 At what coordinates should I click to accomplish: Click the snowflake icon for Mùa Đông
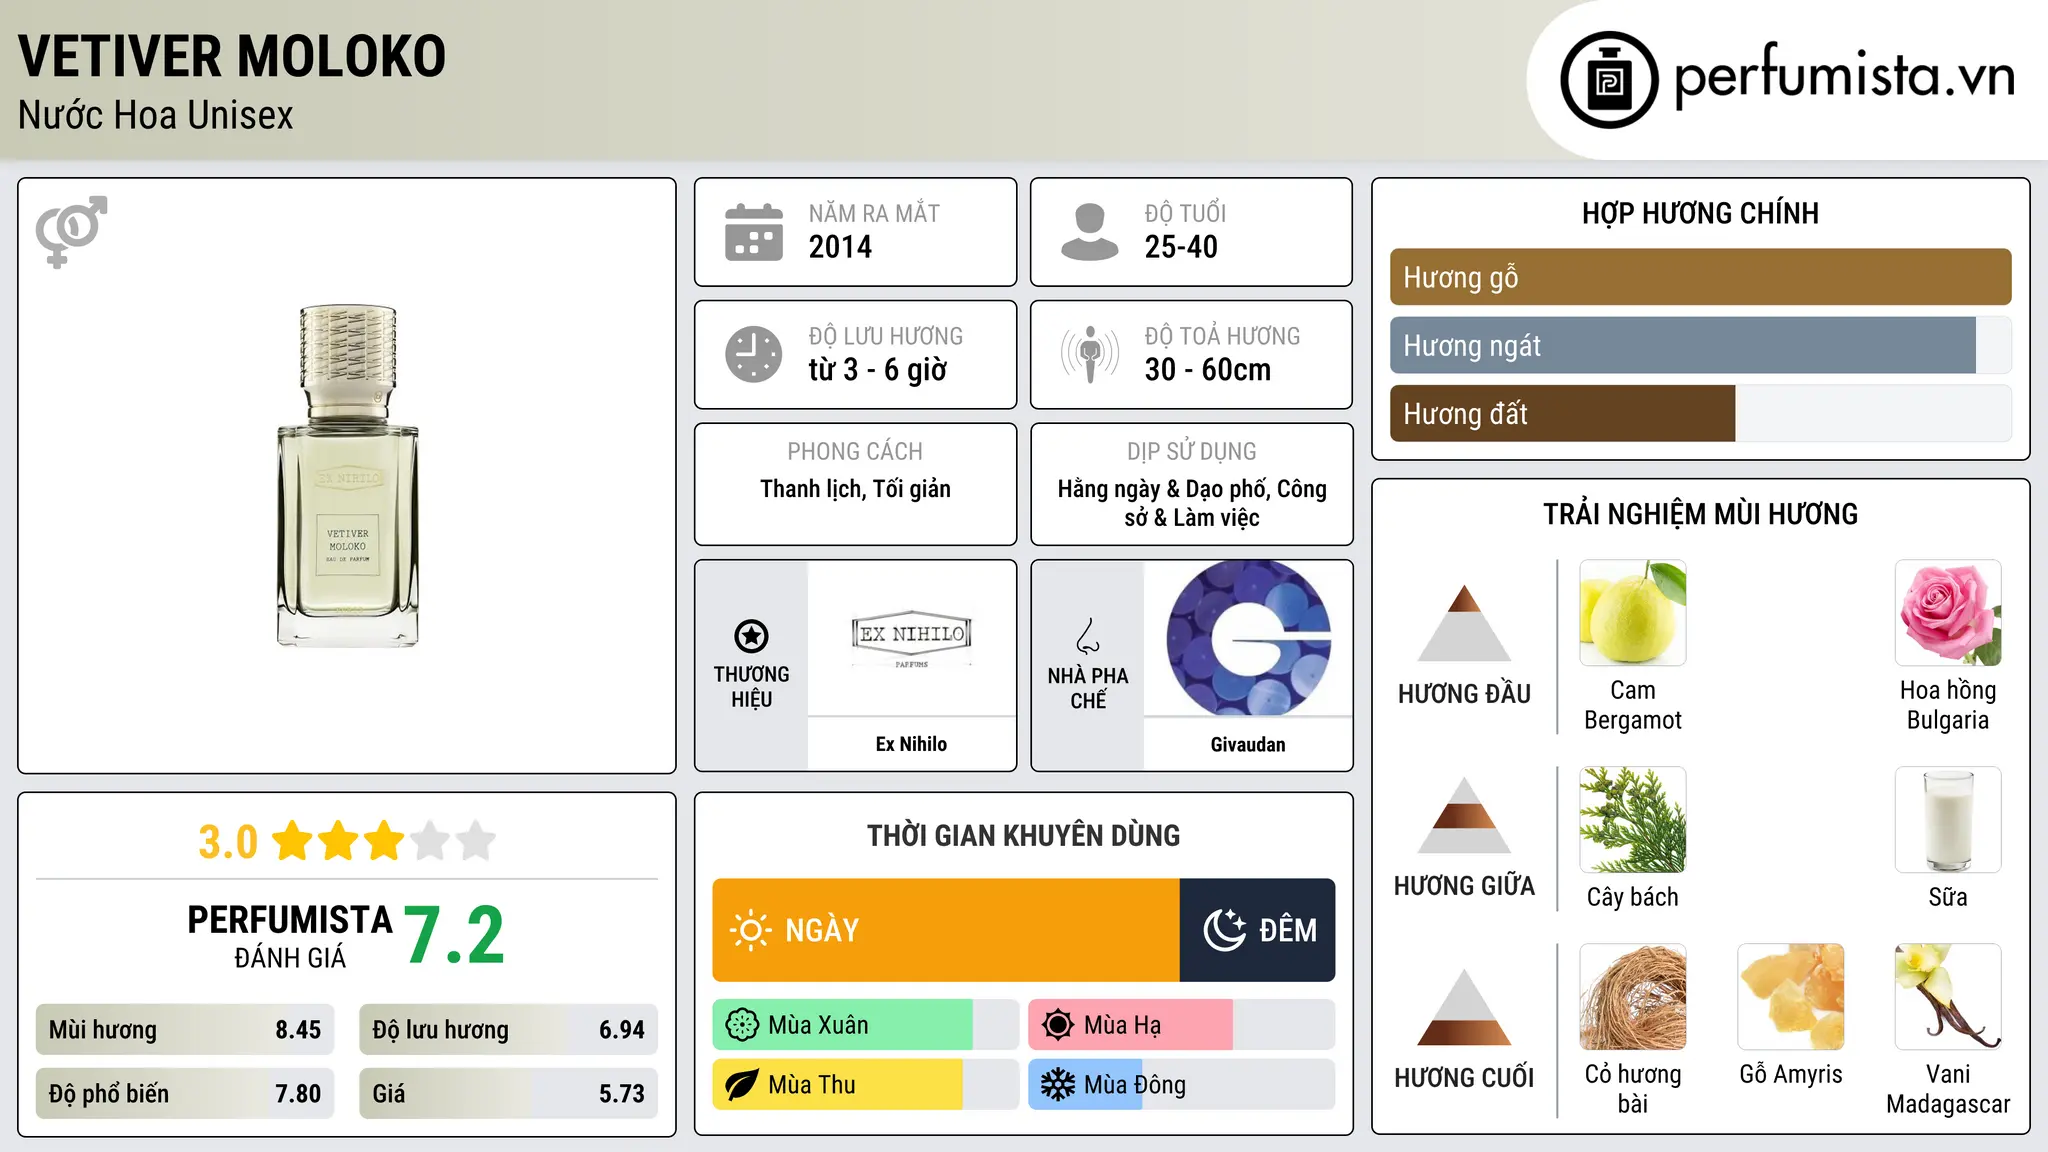pos(1058,1085)
